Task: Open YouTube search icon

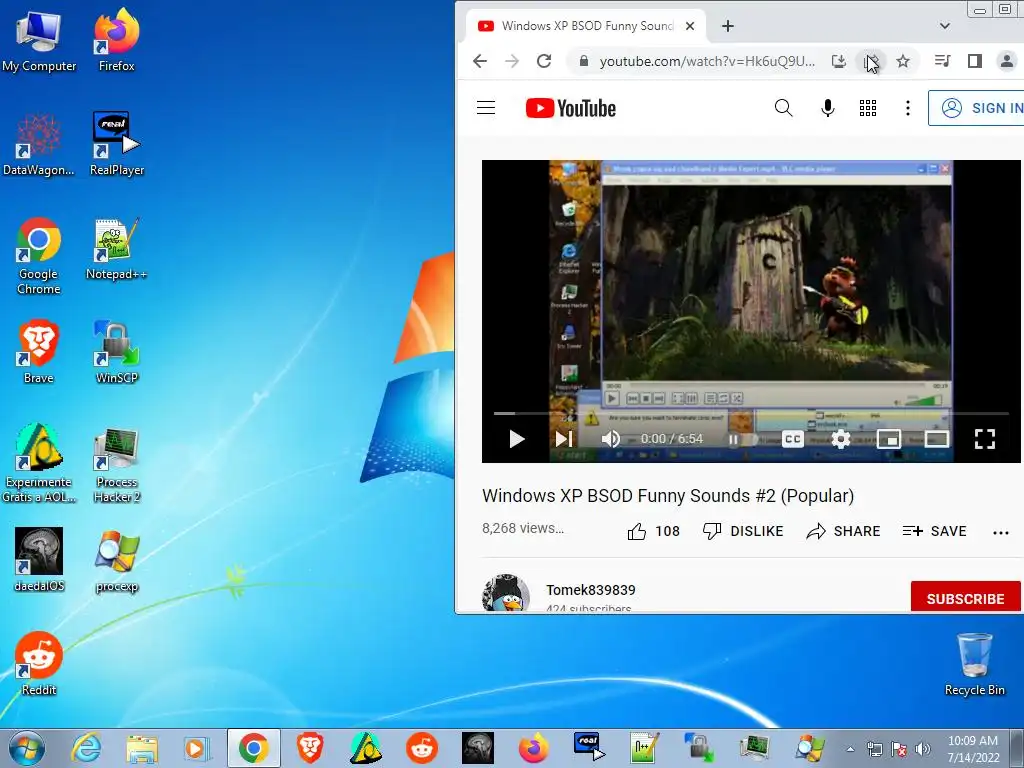Action: click(x=783, y=108)
